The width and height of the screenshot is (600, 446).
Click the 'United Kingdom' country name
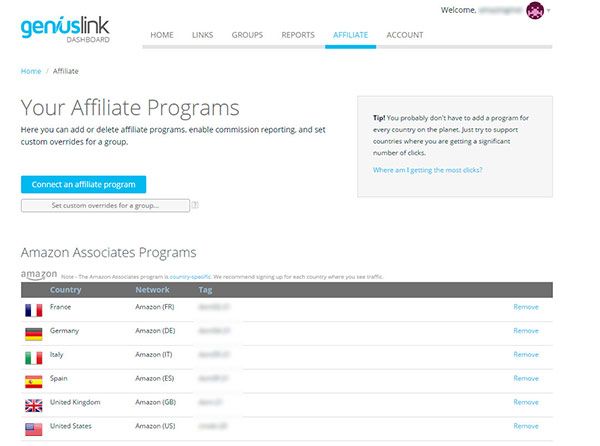coord(75,402)
